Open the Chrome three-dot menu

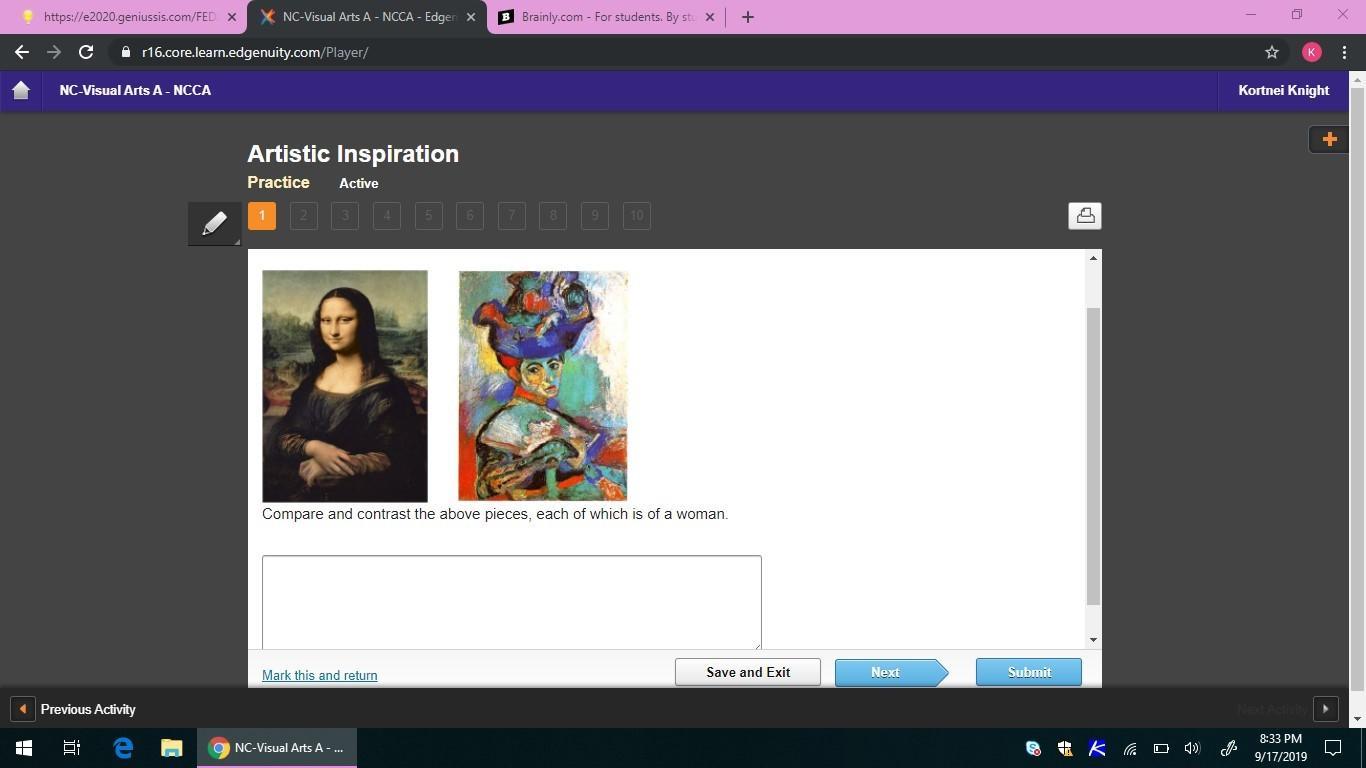click(1345, 52)
